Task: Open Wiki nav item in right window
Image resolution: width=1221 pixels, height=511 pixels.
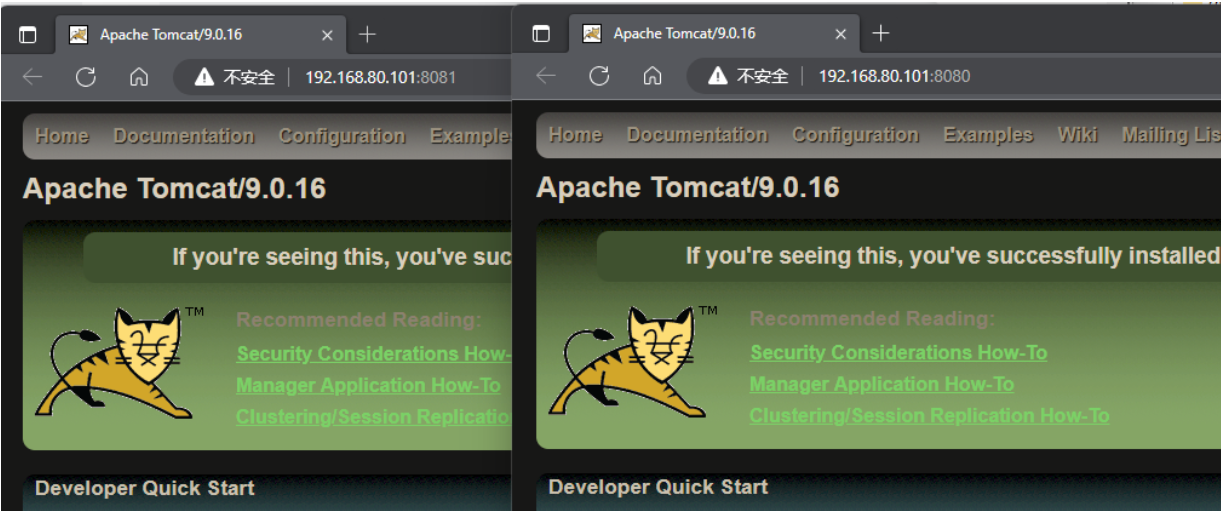Action: tap(1077, 135)
